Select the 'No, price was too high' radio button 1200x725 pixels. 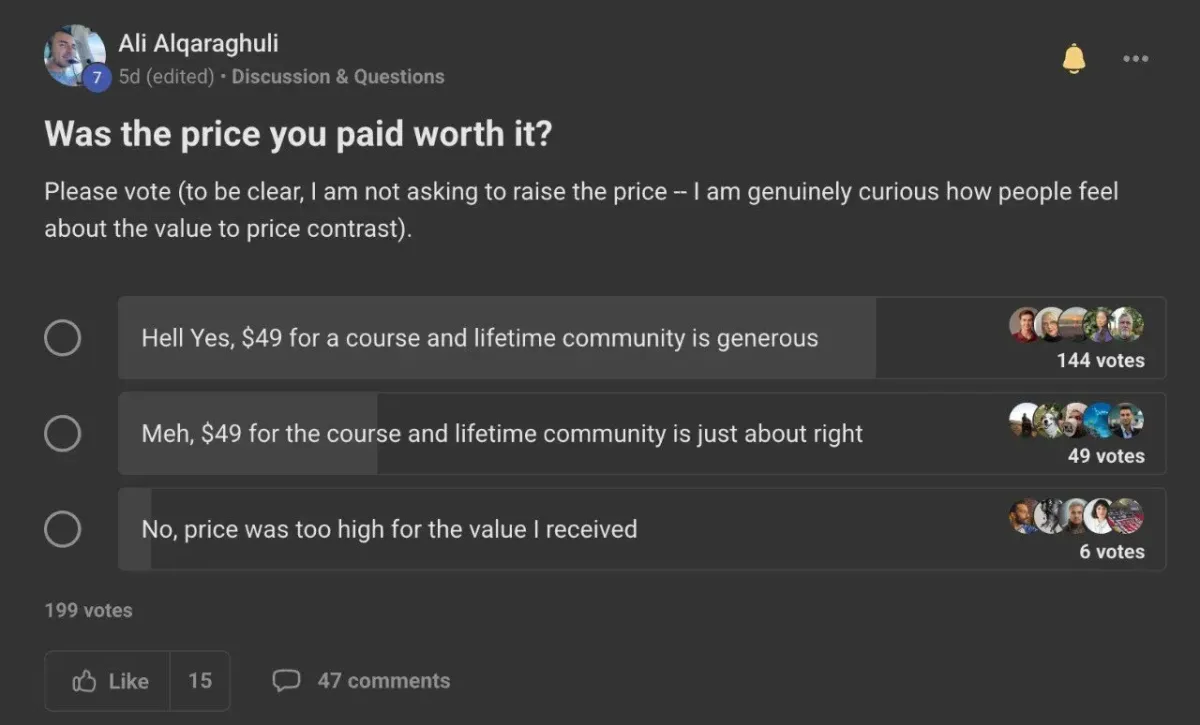pyautogui.click(x=62, y=529)
